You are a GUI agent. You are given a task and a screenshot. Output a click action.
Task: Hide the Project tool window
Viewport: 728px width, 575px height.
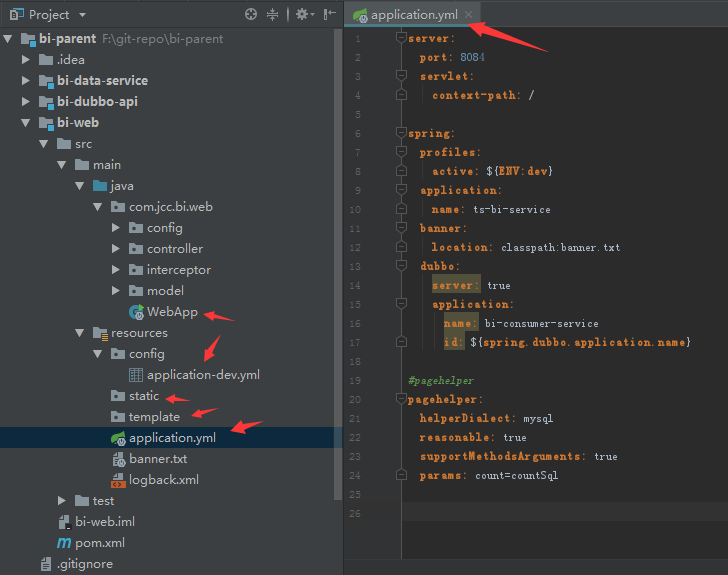coord(329,15)
